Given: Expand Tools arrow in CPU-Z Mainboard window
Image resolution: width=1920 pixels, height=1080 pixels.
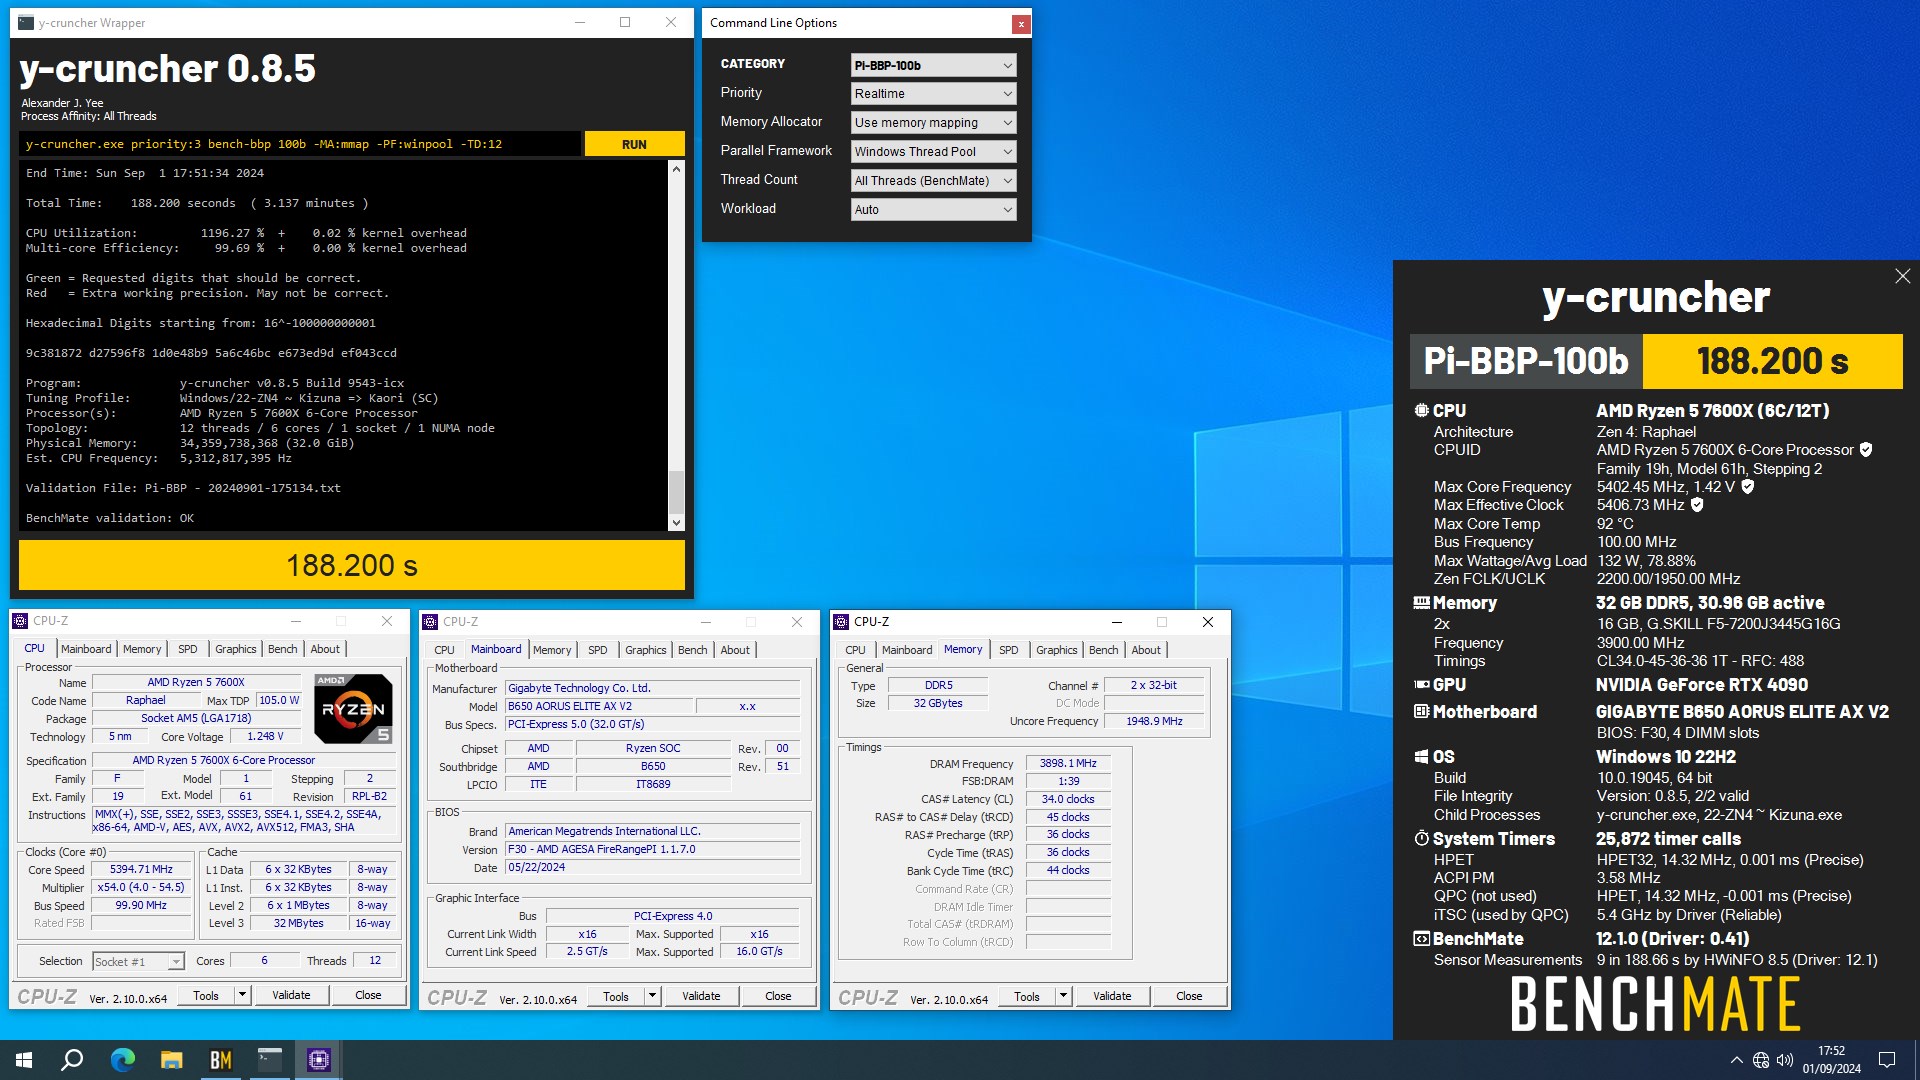Looking at the screenshot, I should point(652,996).
